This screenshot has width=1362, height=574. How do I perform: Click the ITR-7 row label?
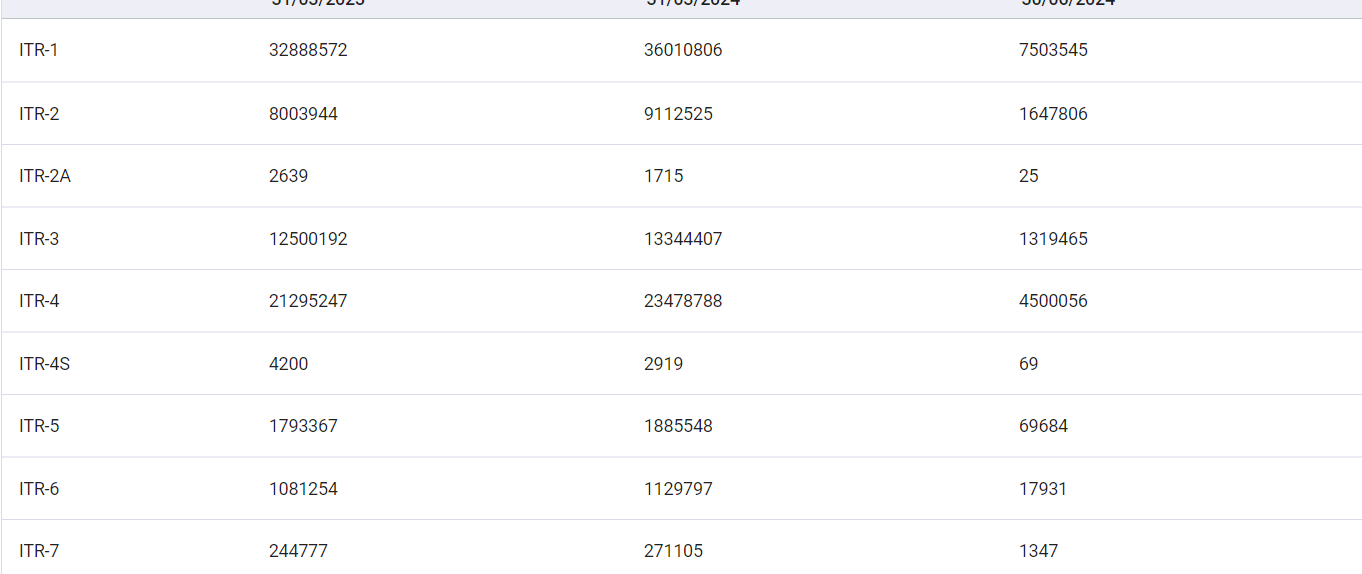[x=39, y=551]
